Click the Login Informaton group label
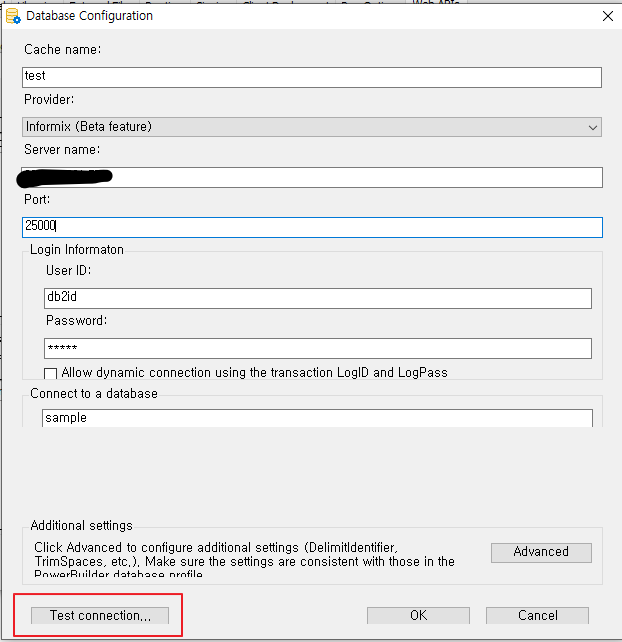Image resolution: width=622 pixels, height=642 pixels. point(77,250)
